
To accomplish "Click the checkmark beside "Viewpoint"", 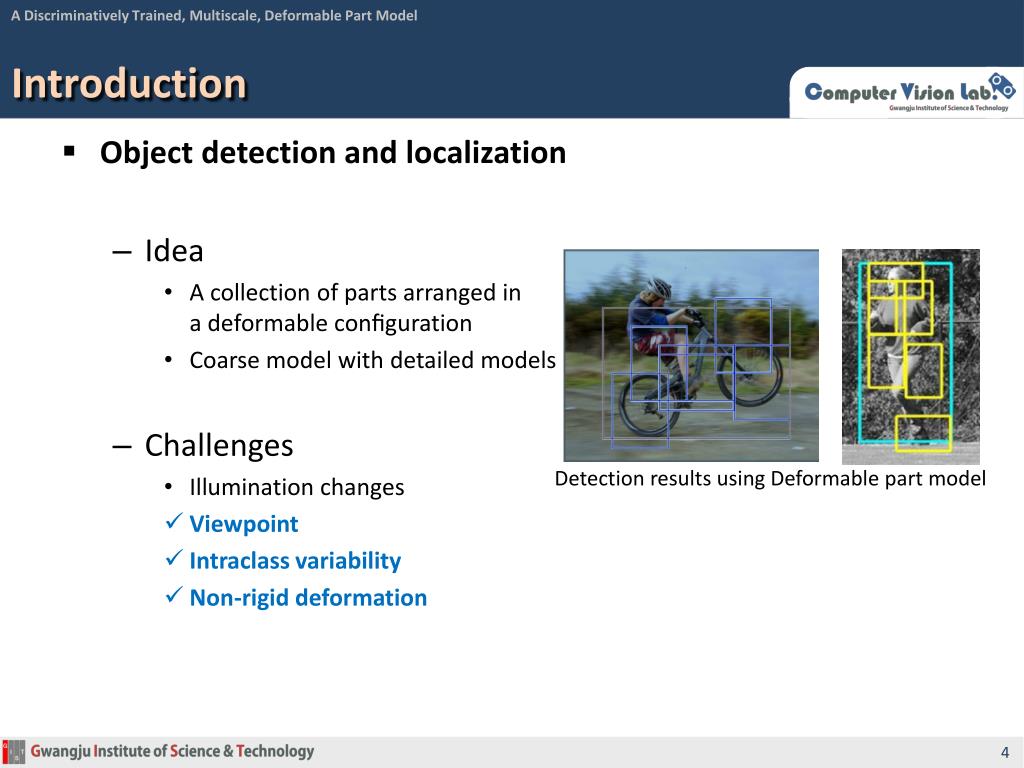I will tap(174, 521).
